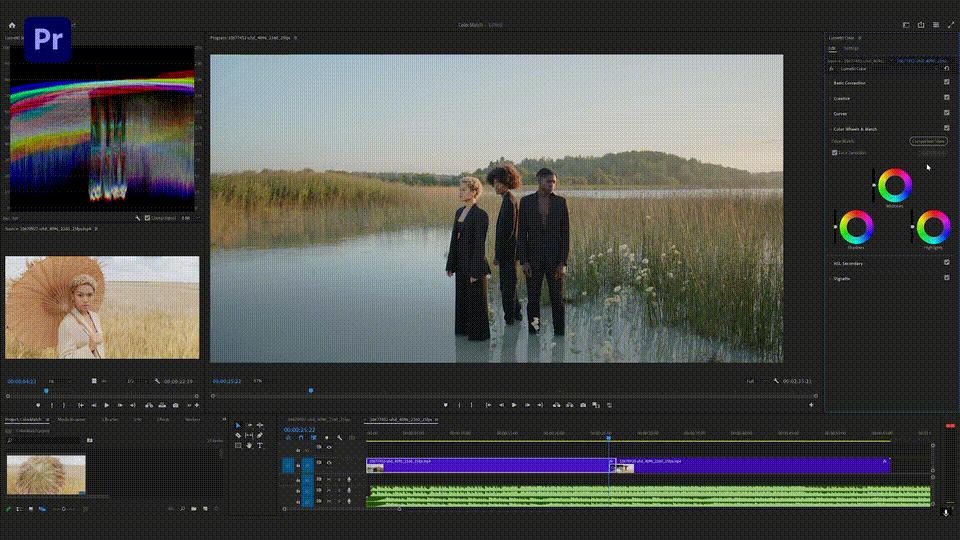
Task: Click the Reset effect icon in Lumetri Color
Action: coord(946,68)
